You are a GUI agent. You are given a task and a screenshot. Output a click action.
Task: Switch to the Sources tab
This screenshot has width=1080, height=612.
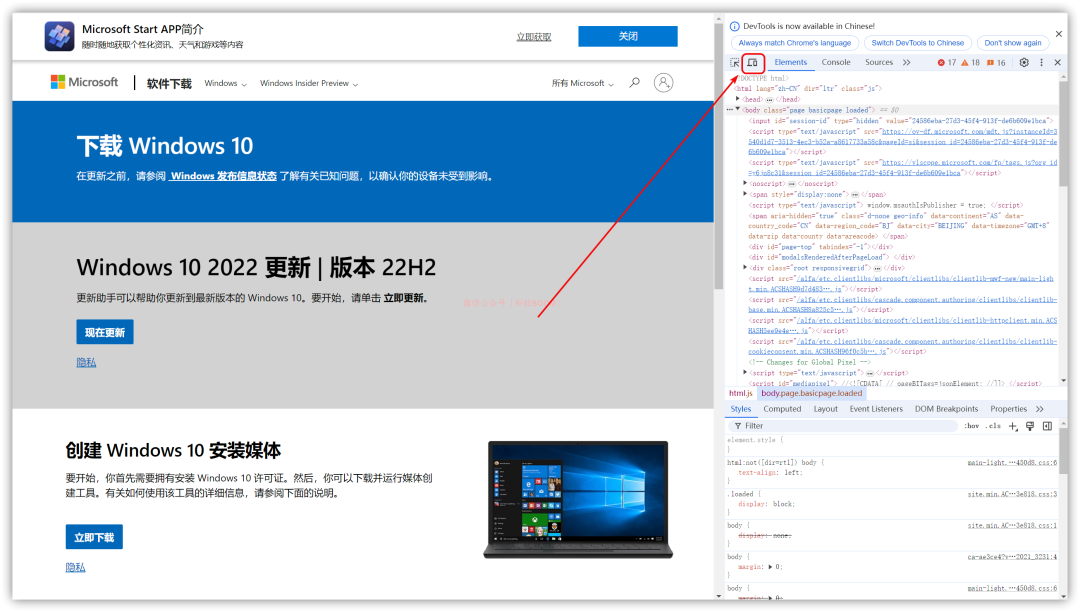(879, 63)
